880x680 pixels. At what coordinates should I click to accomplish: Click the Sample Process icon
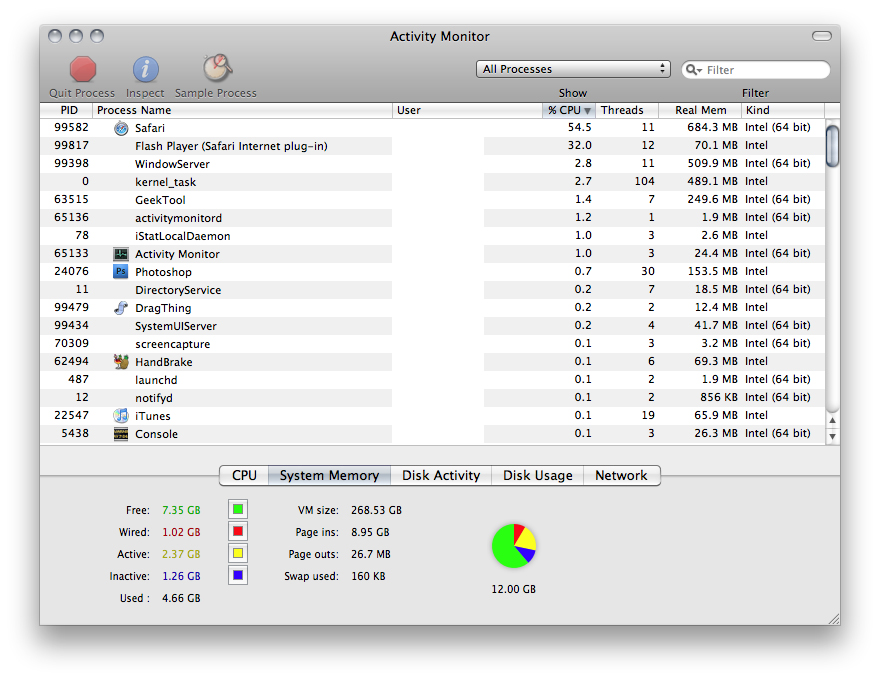coord(217,68)
